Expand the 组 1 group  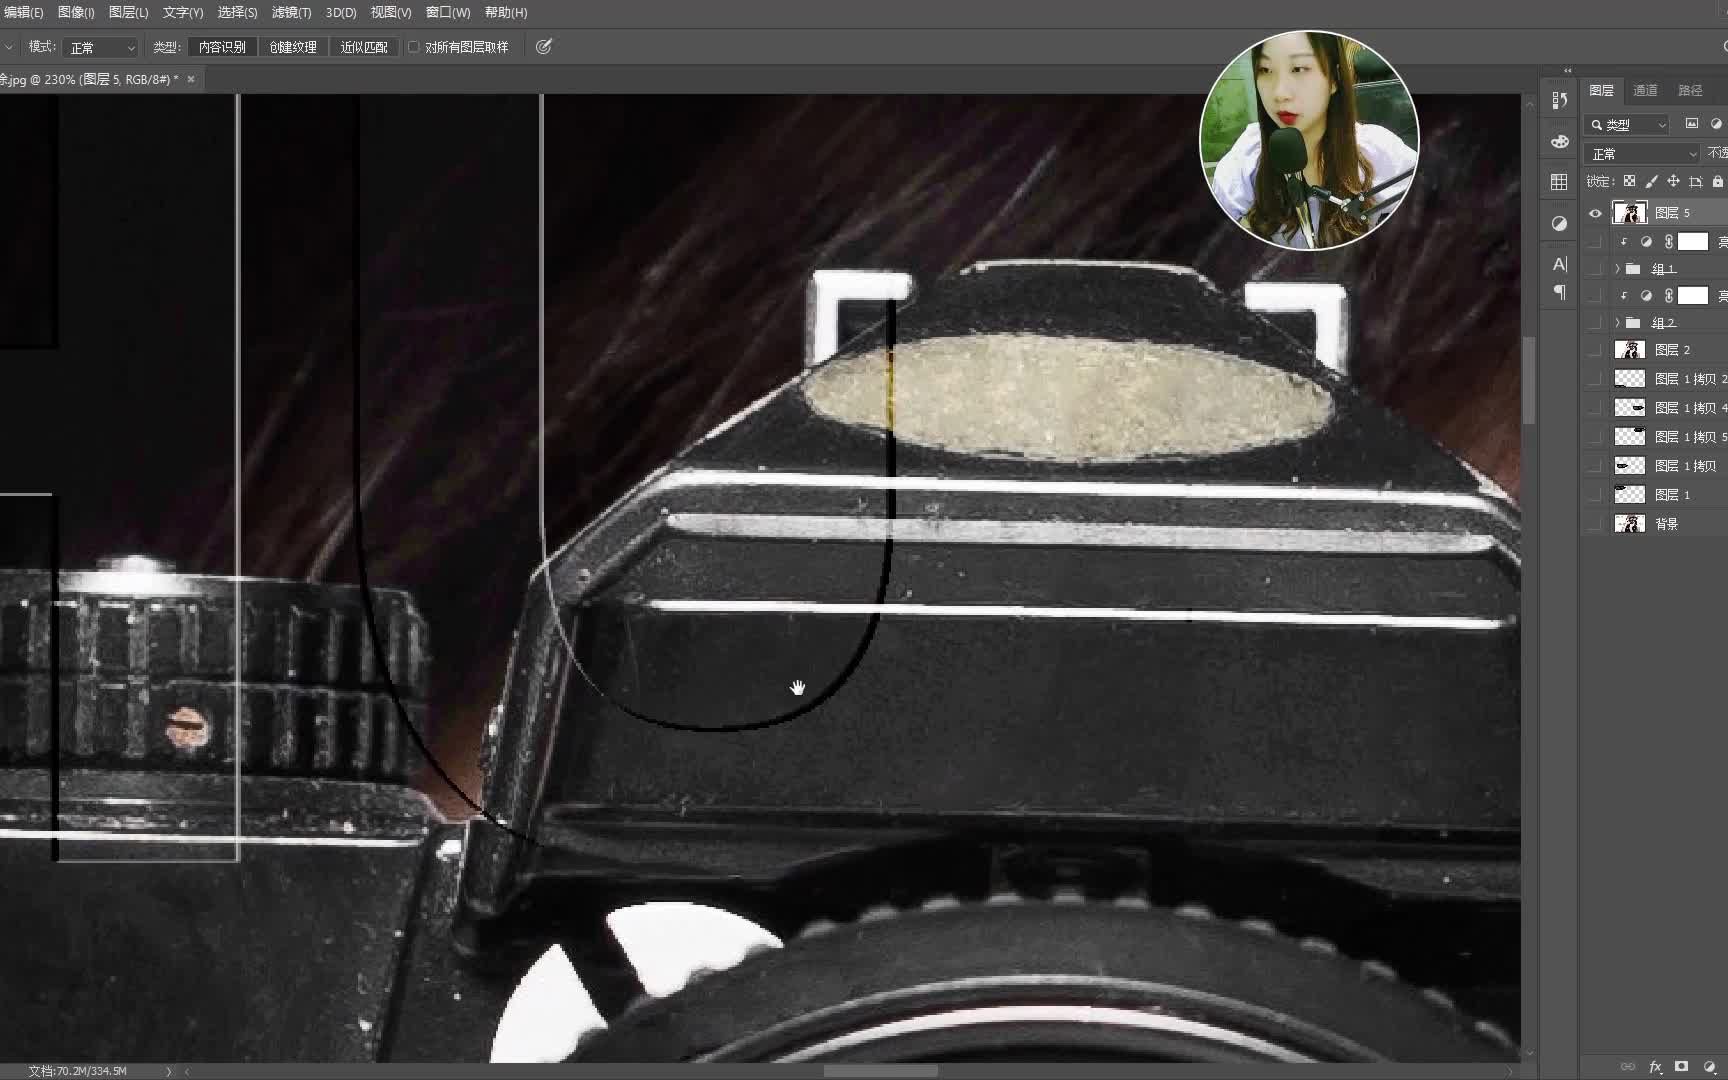1617,268
